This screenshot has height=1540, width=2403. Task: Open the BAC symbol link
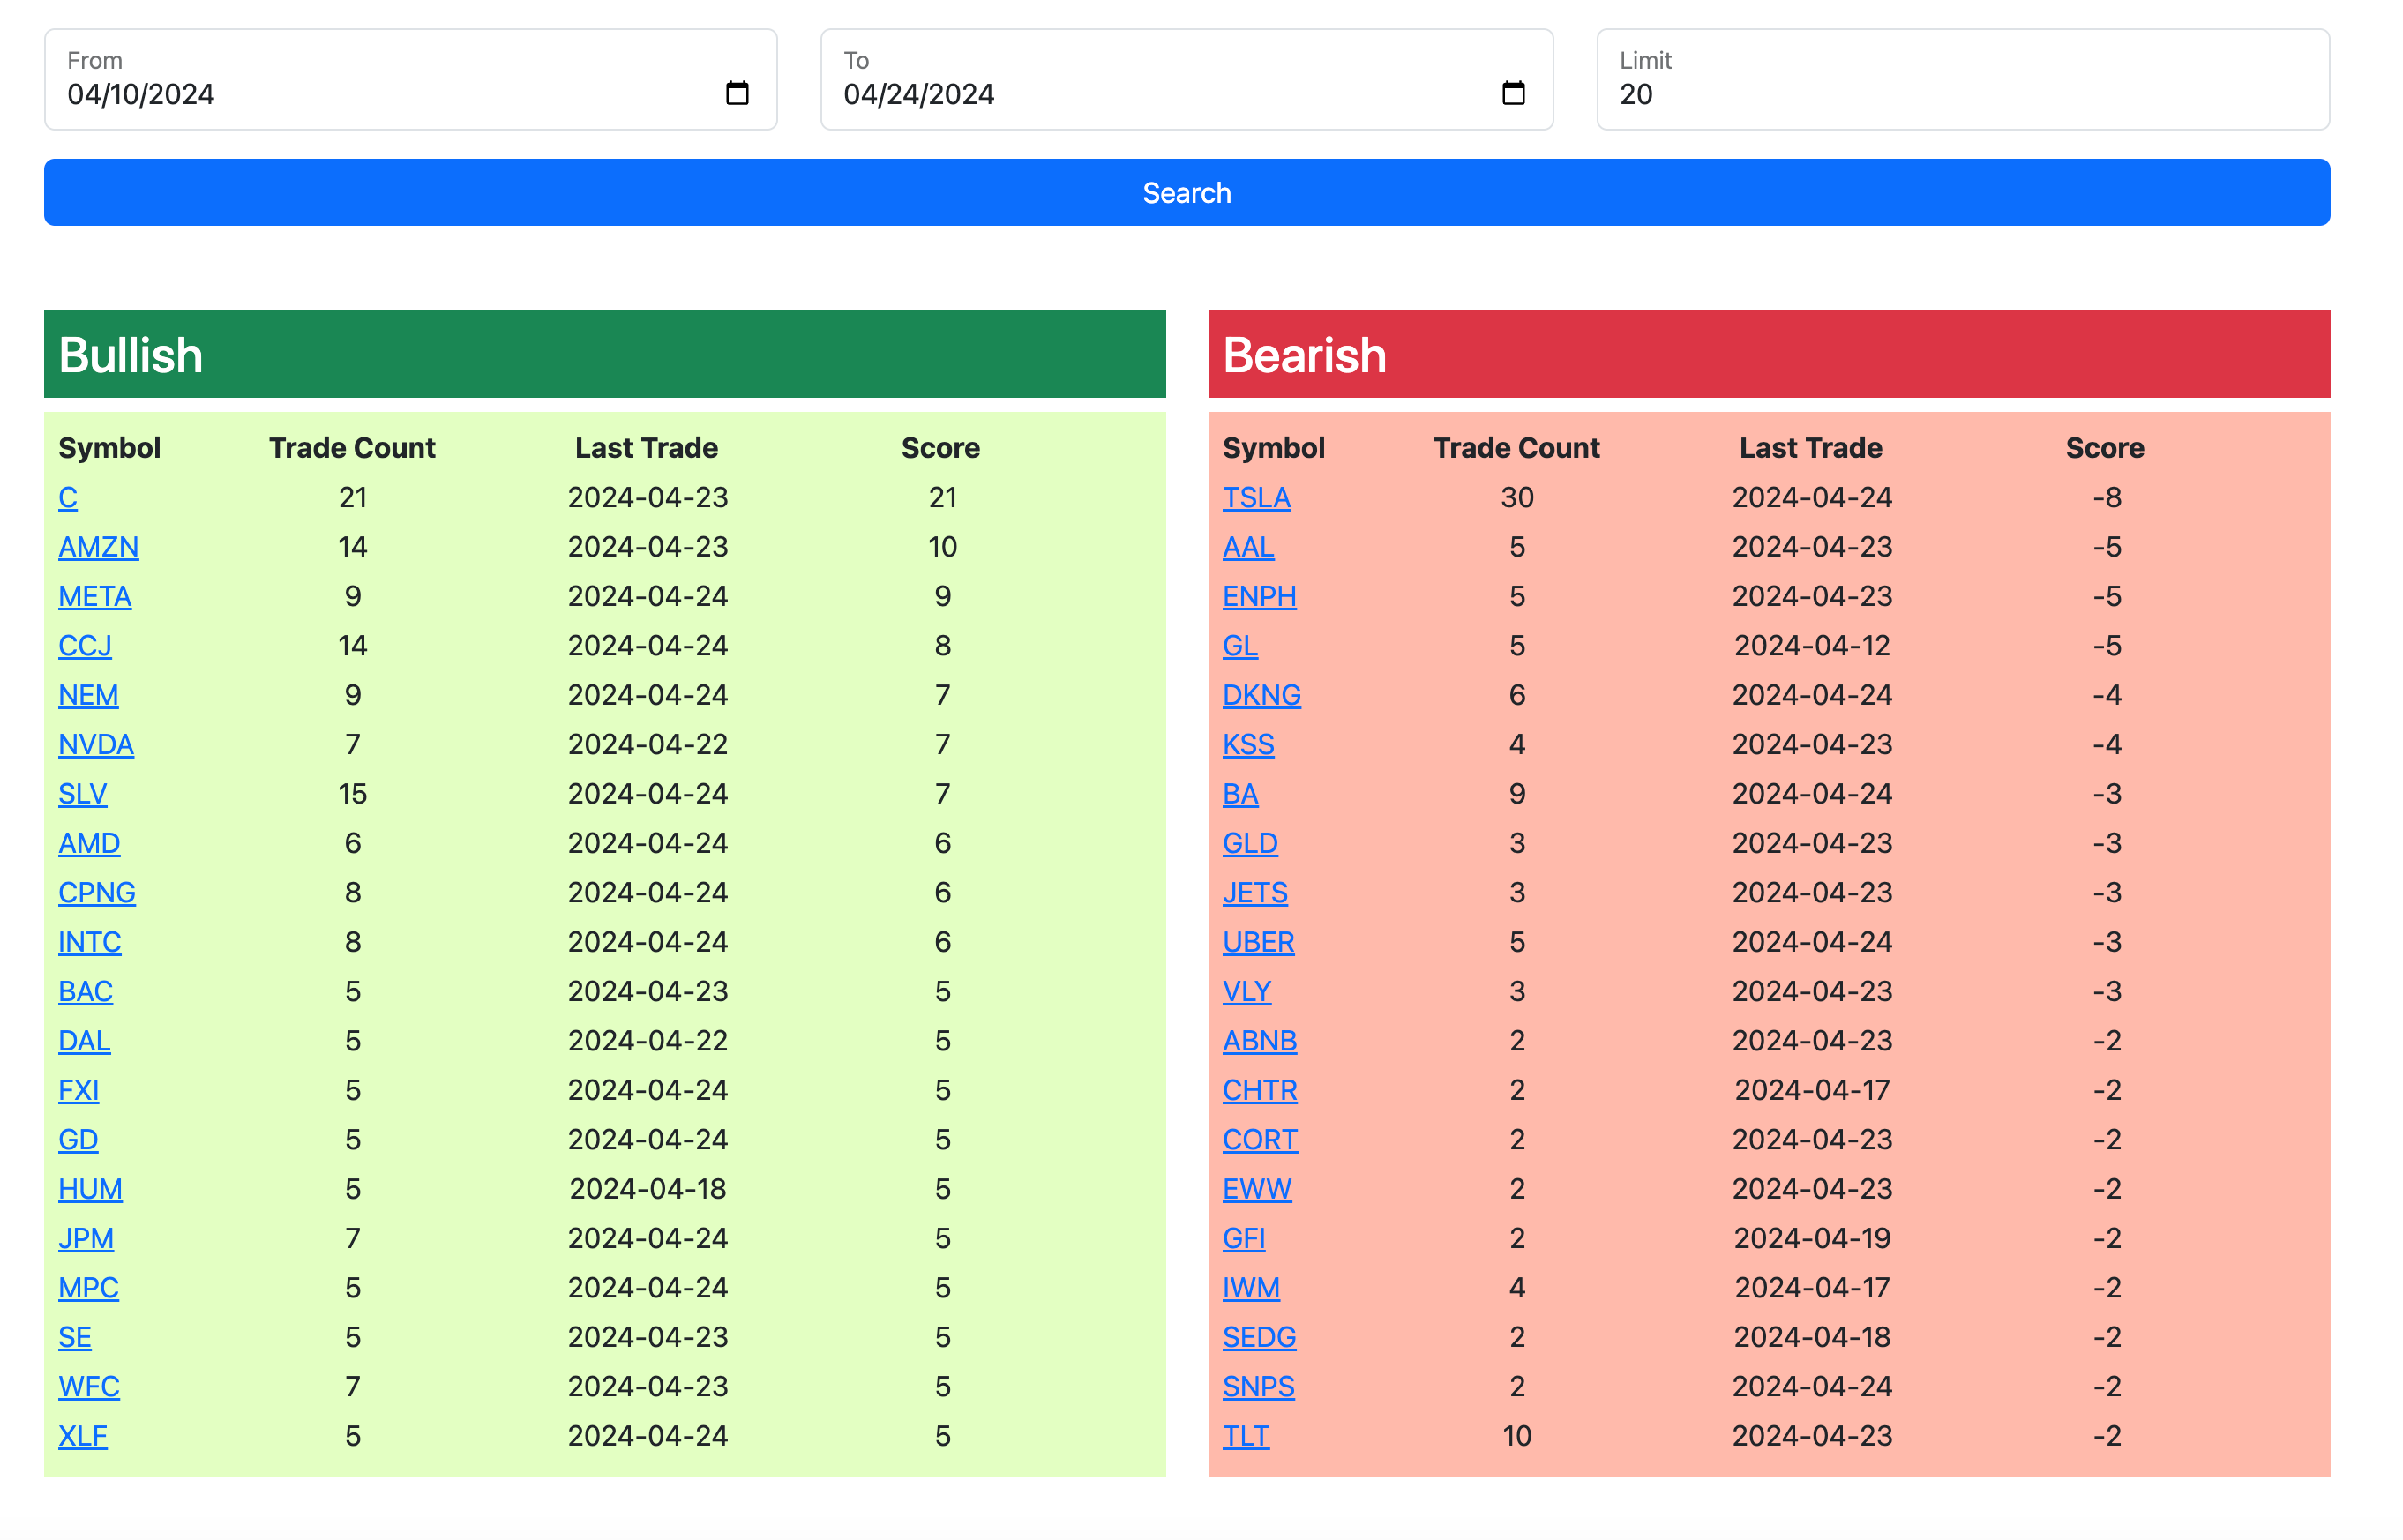[86, 991]
